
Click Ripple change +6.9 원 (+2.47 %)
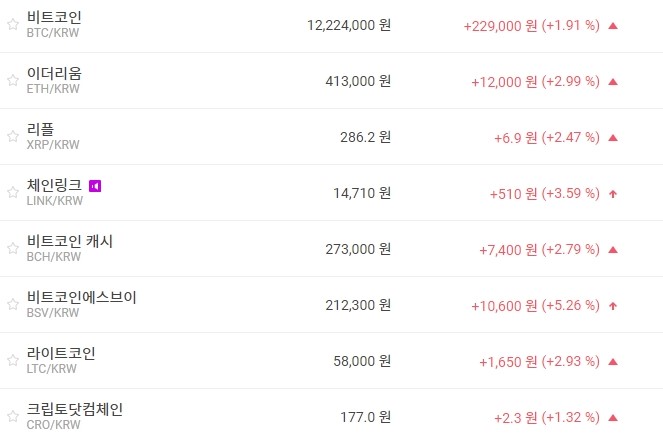547,137
